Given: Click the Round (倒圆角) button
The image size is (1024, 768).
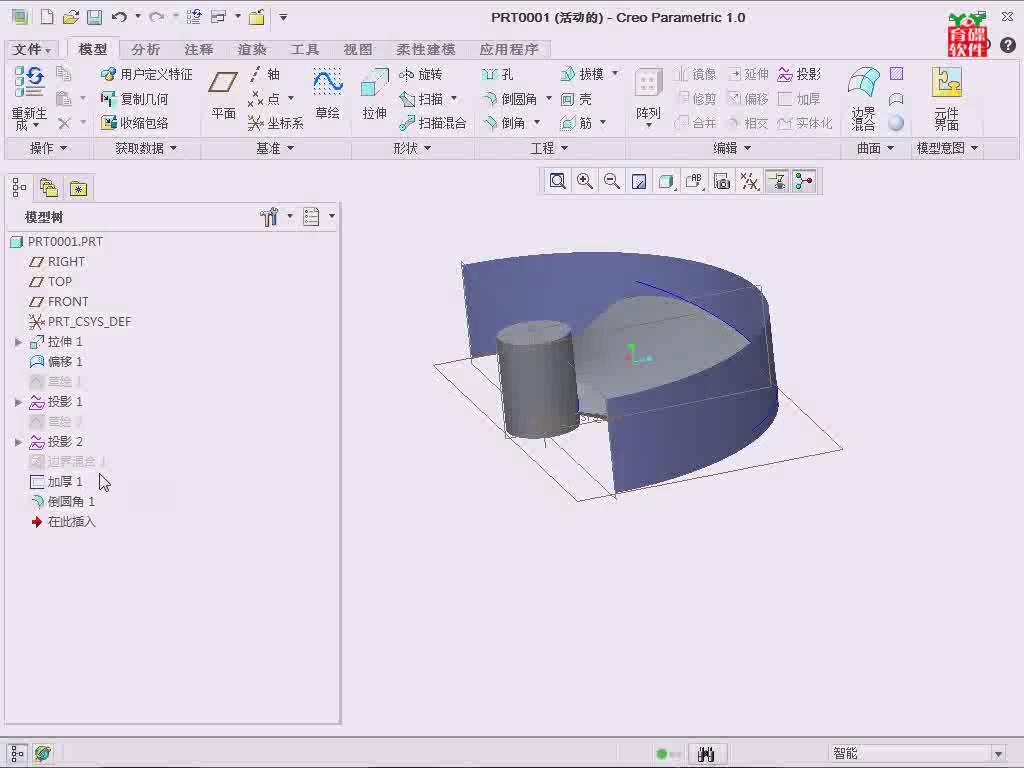Looking at the screenshot, I should (511, 99).
